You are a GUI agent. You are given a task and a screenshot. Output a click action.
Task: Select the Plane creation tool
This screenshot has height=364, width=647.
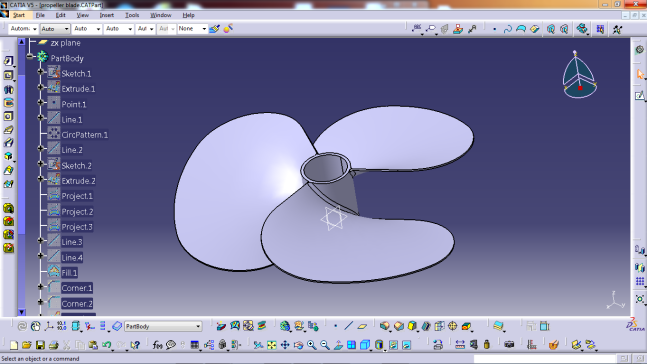362,326
